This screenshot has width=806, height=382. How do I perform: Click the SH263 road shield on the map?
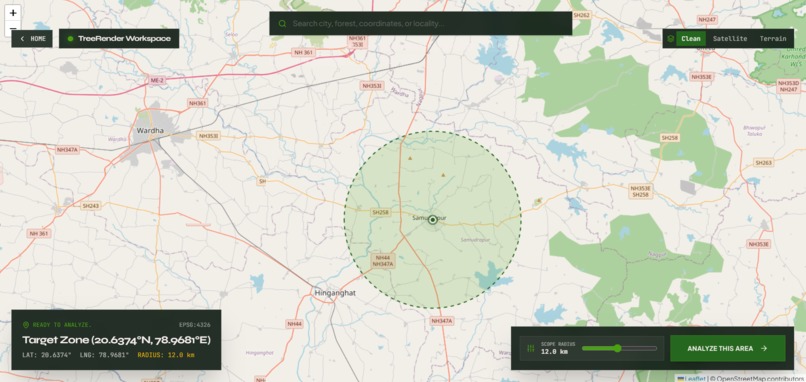click(x=763, y=162)
